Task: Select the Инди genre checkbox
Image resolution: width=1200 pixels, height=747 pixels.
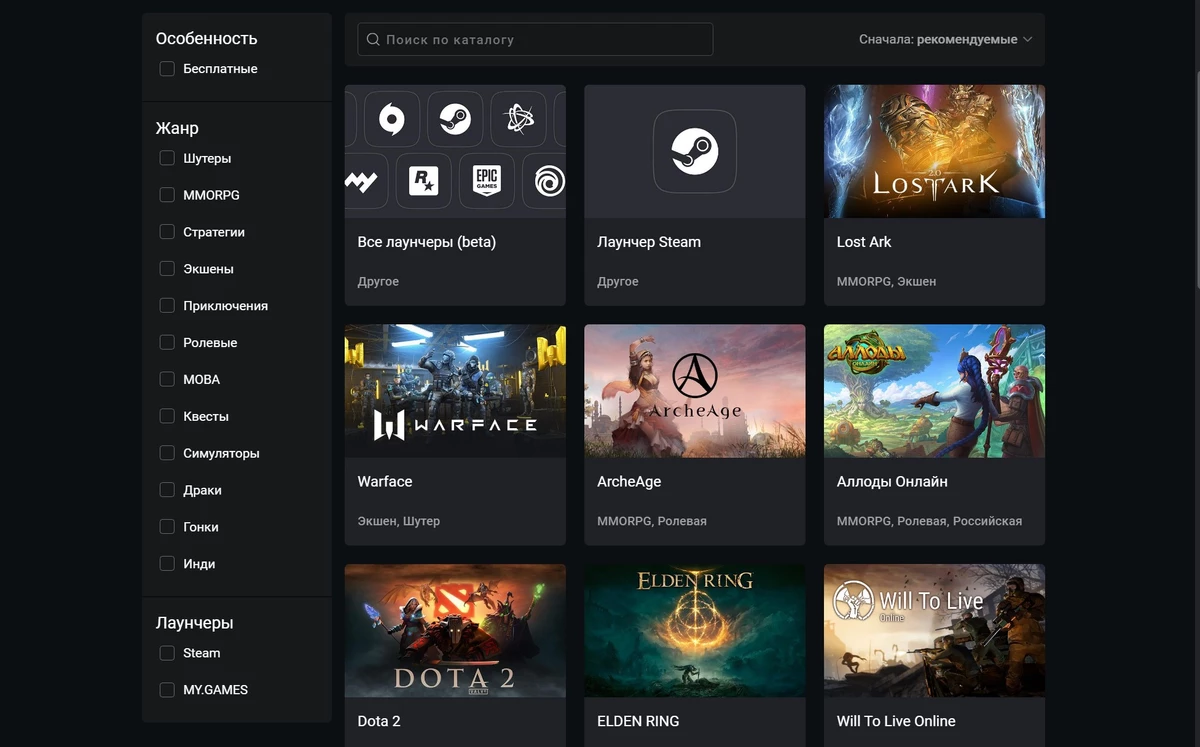Action: [167, 564]
